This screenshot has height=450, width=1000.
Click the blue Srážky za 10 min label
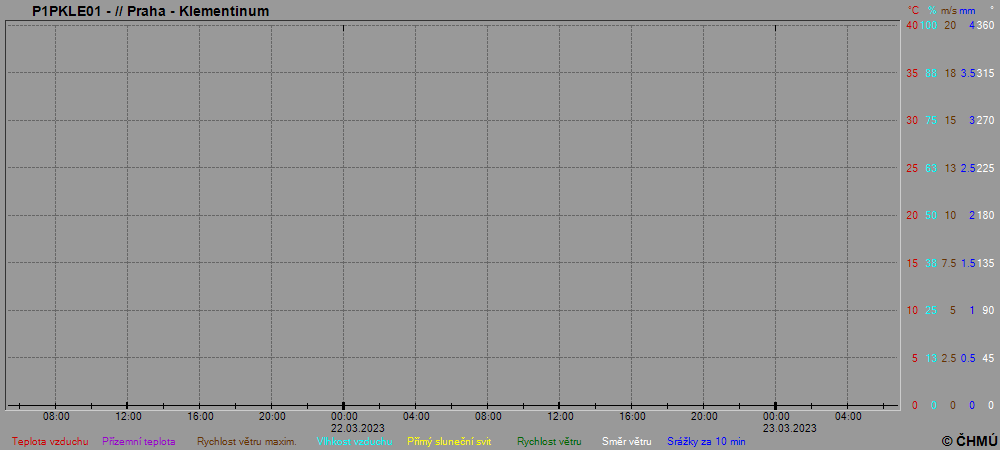click(706, 441)
